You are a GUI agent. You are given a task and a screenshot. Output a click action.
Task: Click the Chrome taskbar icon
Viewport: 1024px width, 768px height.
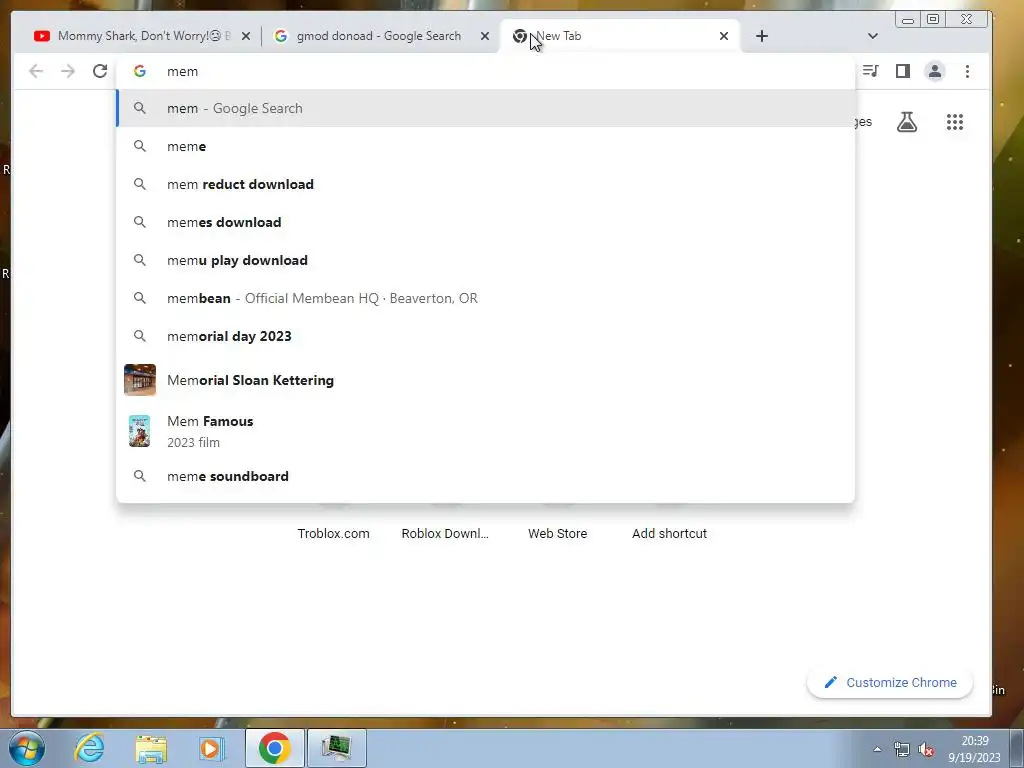click(x=274, y=748)
